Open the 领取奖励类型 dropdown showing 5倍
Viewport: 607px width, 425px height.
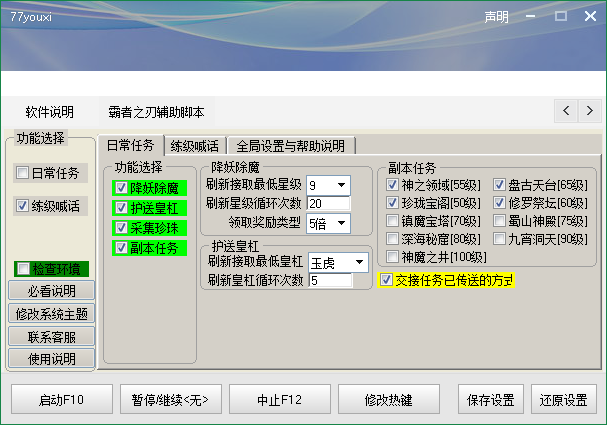tap(342, 223)
